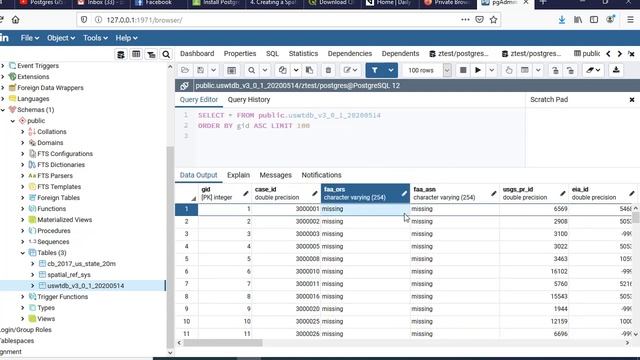Open the Help menu
Screen dimensions: 640x360
click(126, 38)
